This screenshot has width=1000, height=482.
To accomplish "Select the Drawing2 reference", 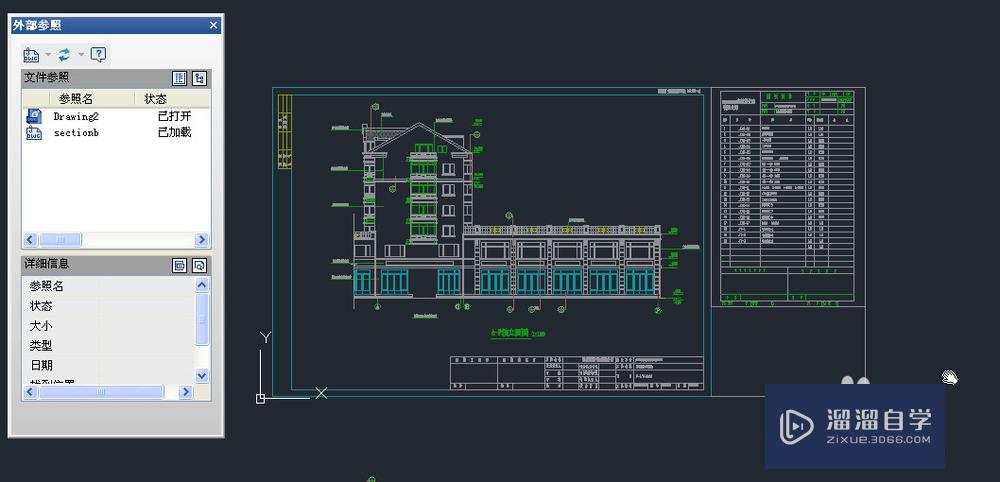I will (x=76, y=116).
